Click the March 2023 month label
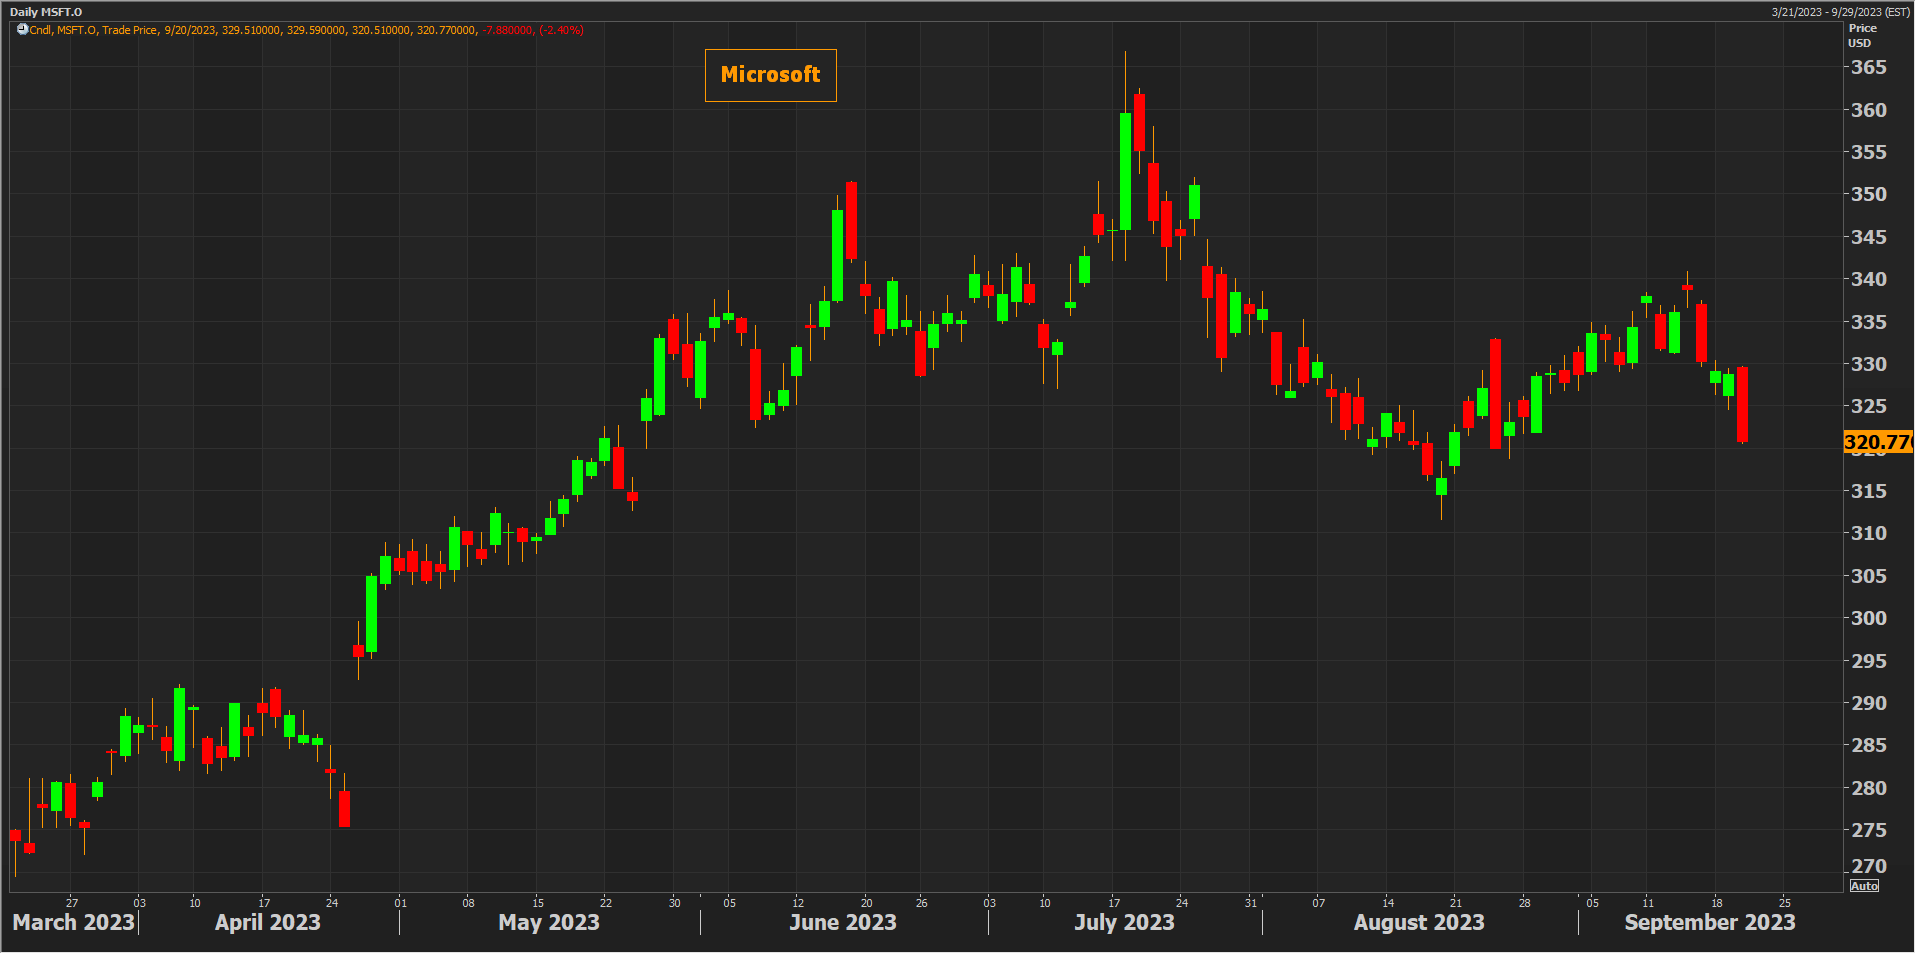1916x954 pixels. 73,922
